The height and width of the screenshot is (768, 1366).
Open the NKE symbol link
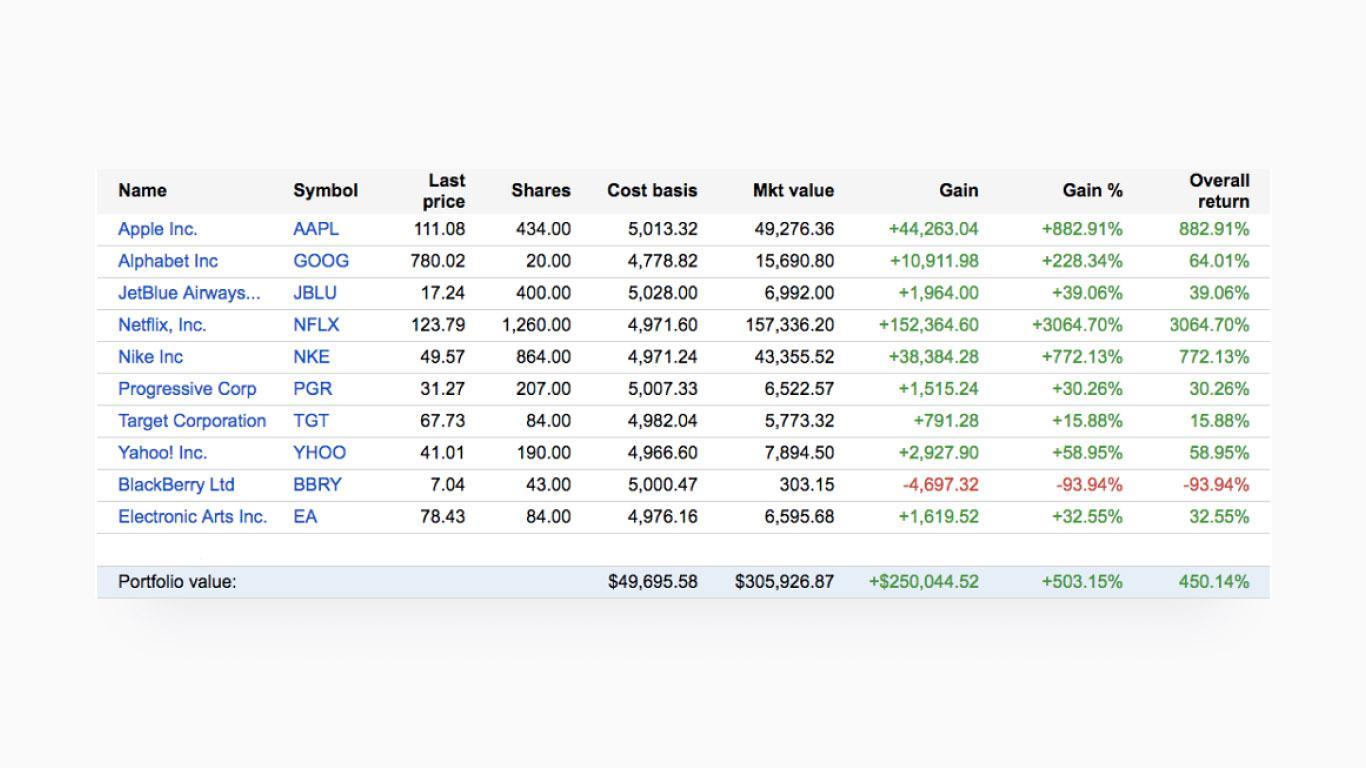pos(311,357)
